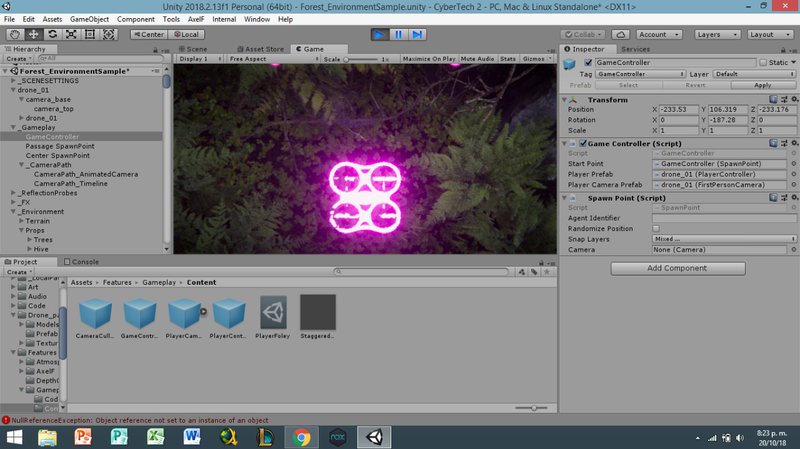Toggle the Local handle orientation button
Image resolution: width=800 pixels, height=449 pixels.
click(x=186, y=34)
